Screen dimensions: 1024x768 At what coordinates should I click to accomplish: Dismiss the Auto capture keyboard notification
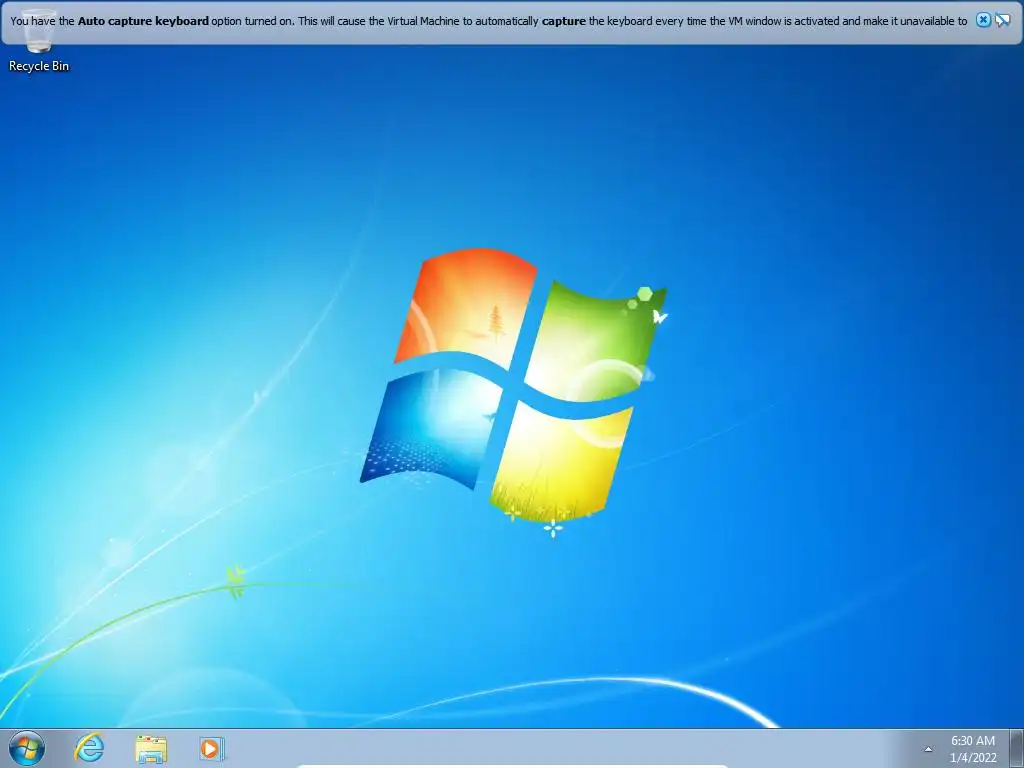tap(983, 20)
